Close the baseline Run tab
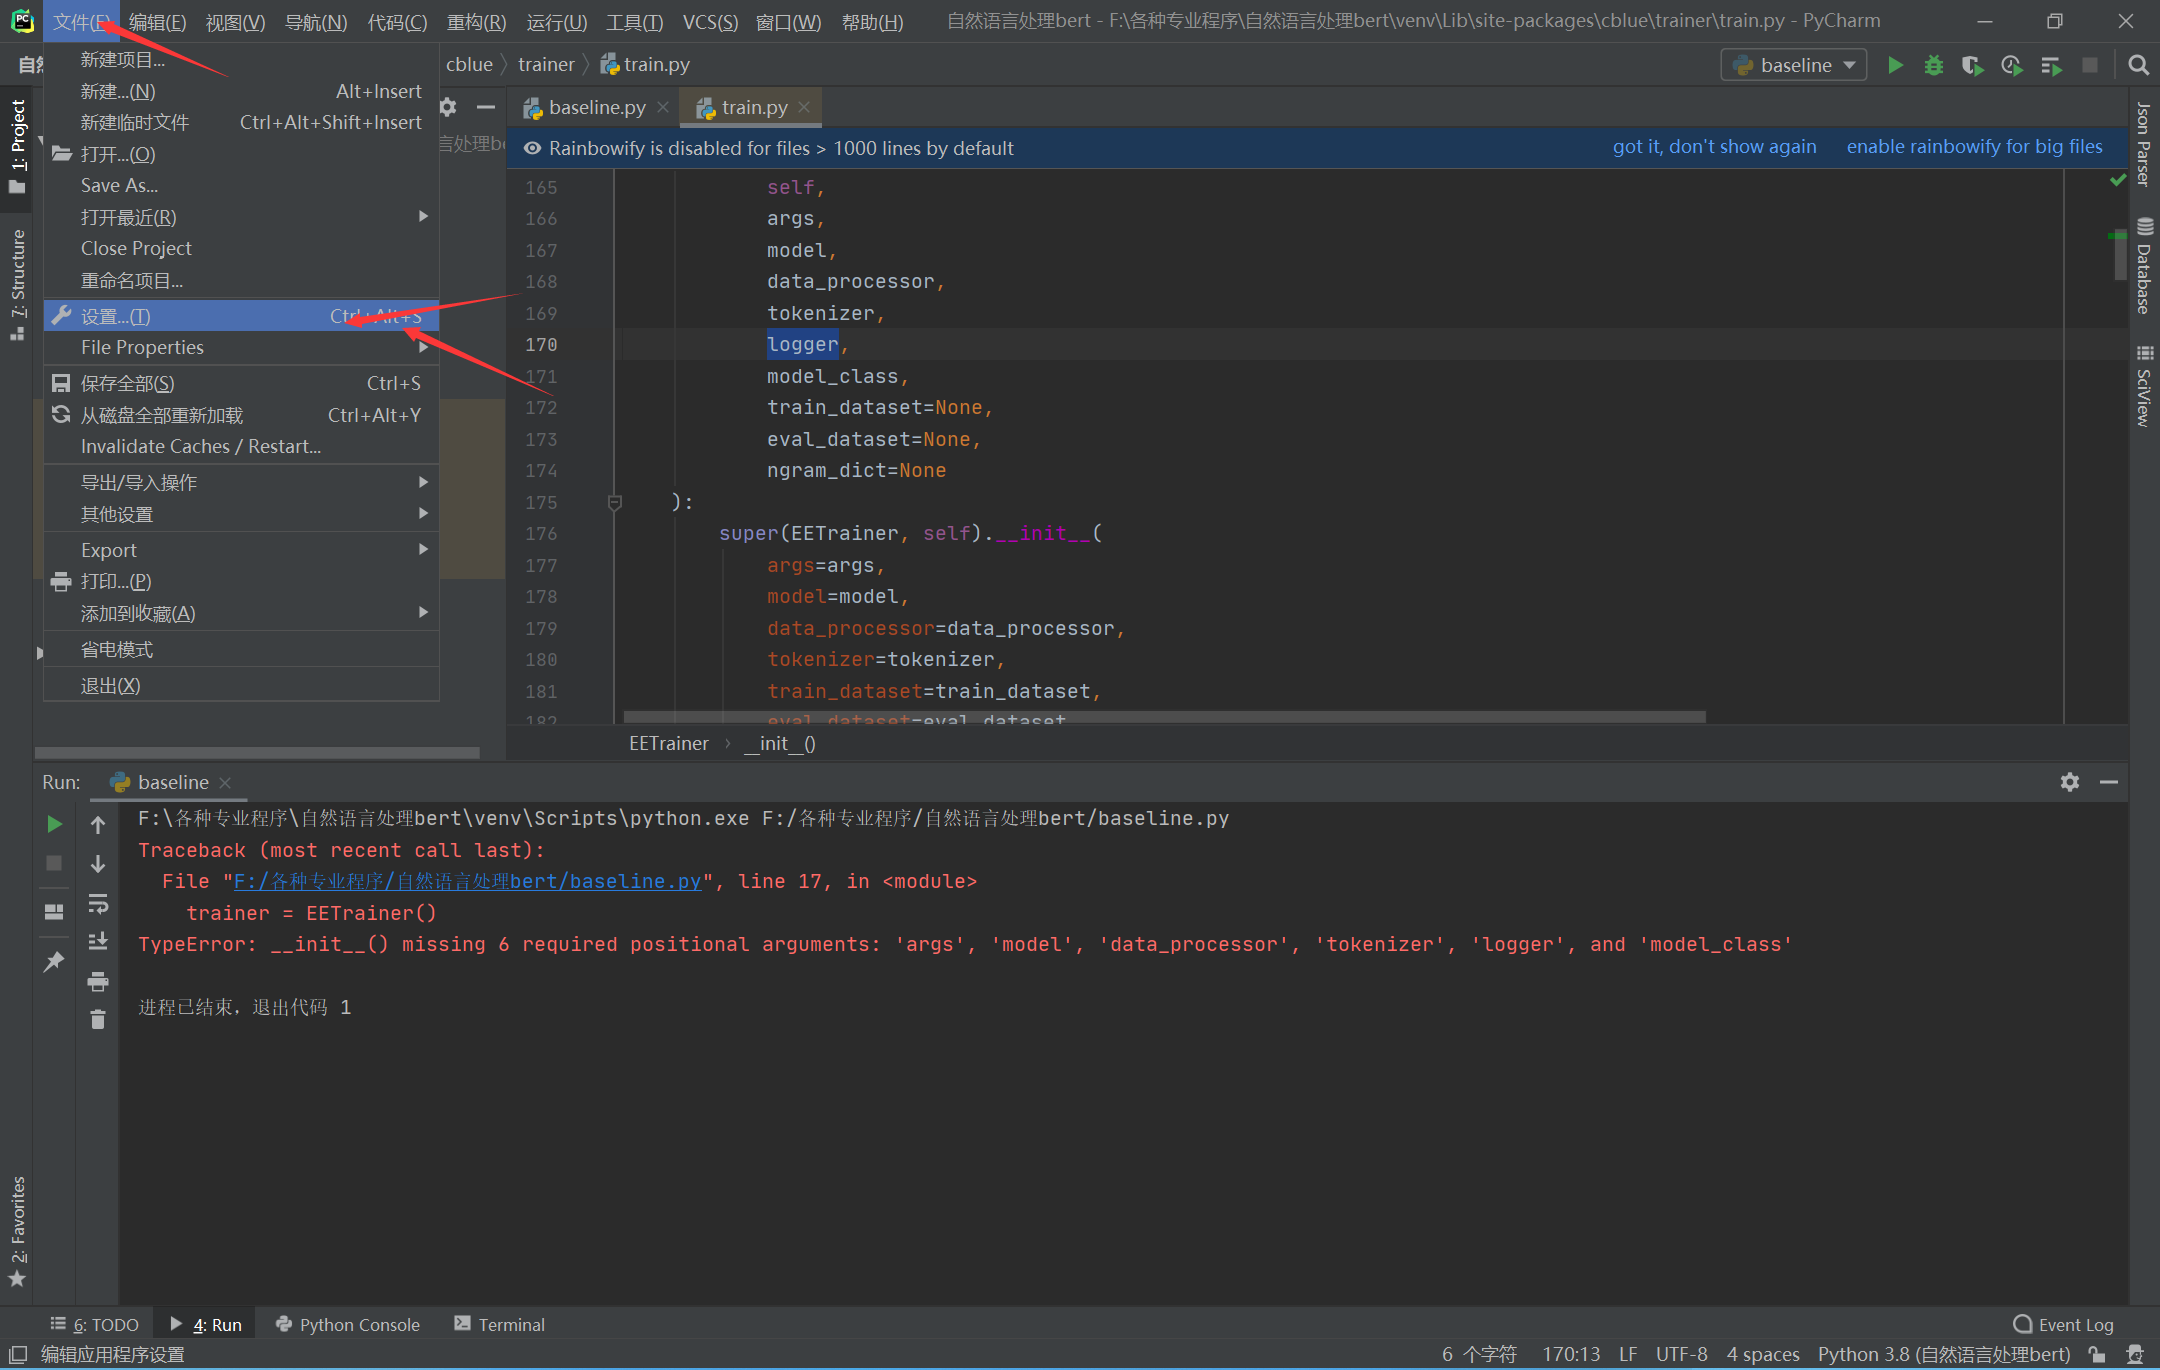This screenshot has height=1370, width=2160. [x=225, y=782]
